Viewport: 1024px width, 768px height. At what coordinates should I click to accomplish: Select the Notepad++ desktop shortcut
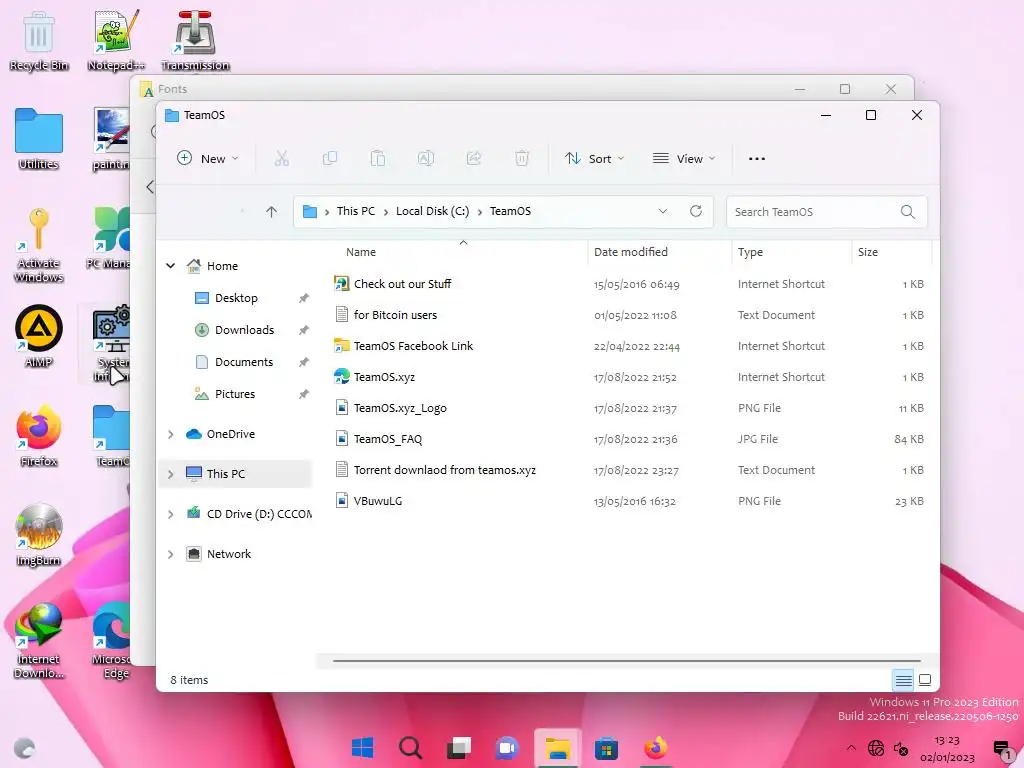tap(116, 41)
